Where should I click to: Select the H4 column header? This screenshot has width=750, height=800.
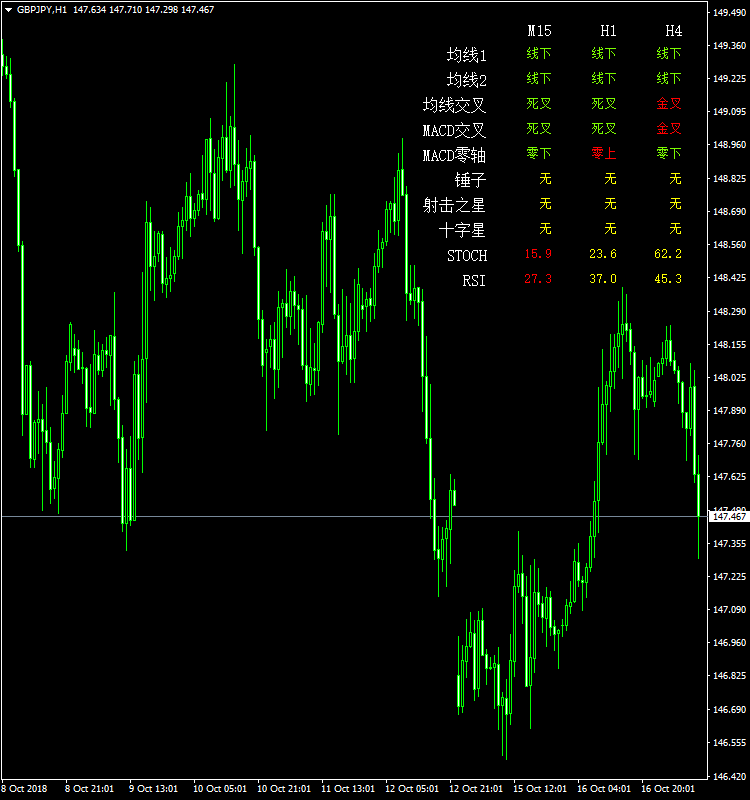[673, 31]
